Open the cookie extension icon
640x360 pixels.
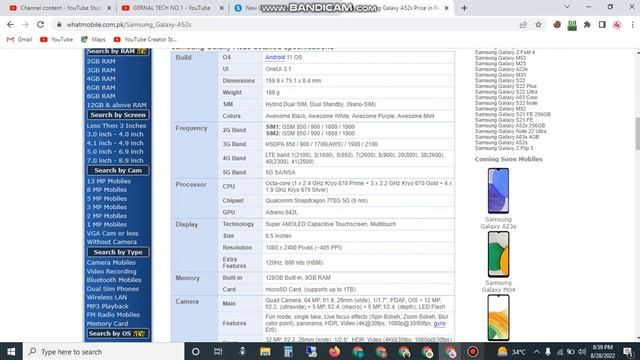[557, 24]
